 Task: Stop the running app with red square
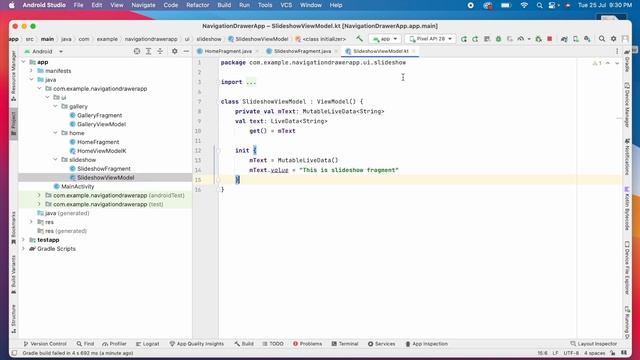coord(550,39)
